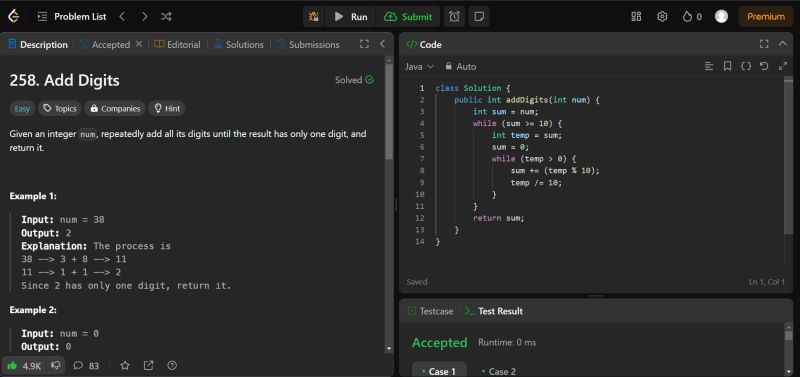Open the 83 comments
The width and height of the screenshot is (800, 377).
(86, 365)
